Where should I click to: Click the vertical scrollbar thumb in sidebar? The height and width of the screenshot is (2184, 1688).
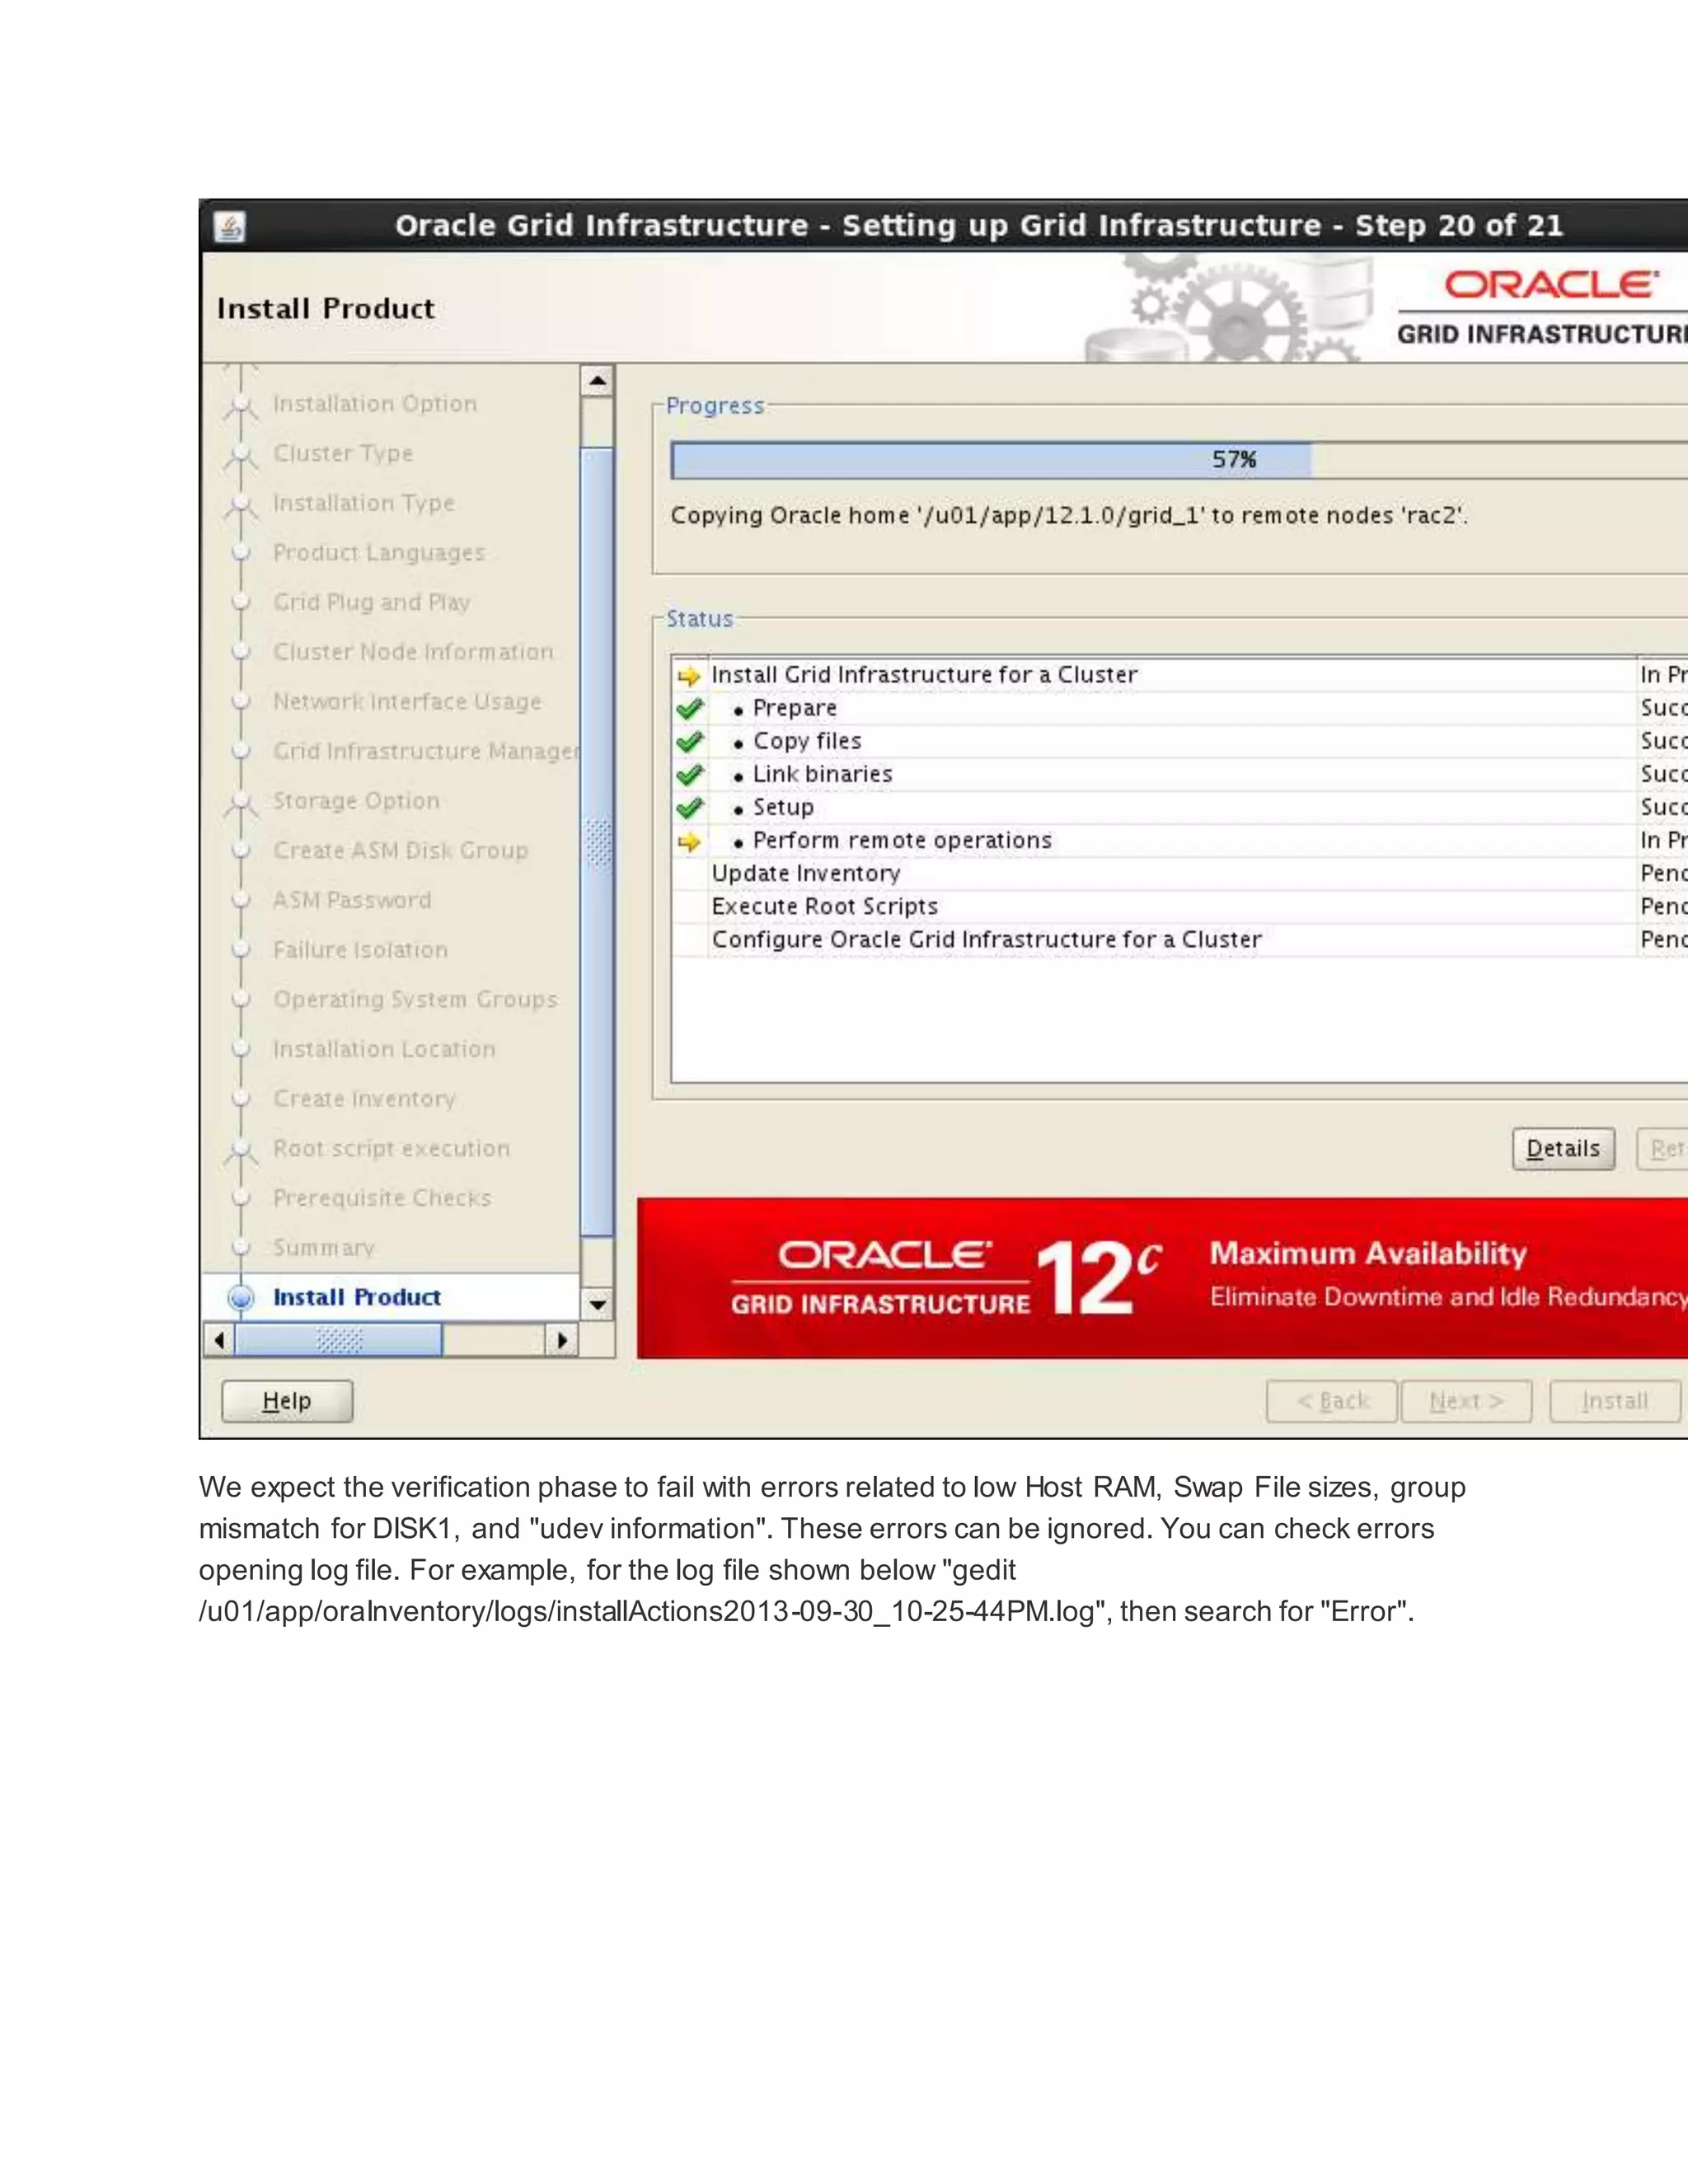click(x=598, y=843)
